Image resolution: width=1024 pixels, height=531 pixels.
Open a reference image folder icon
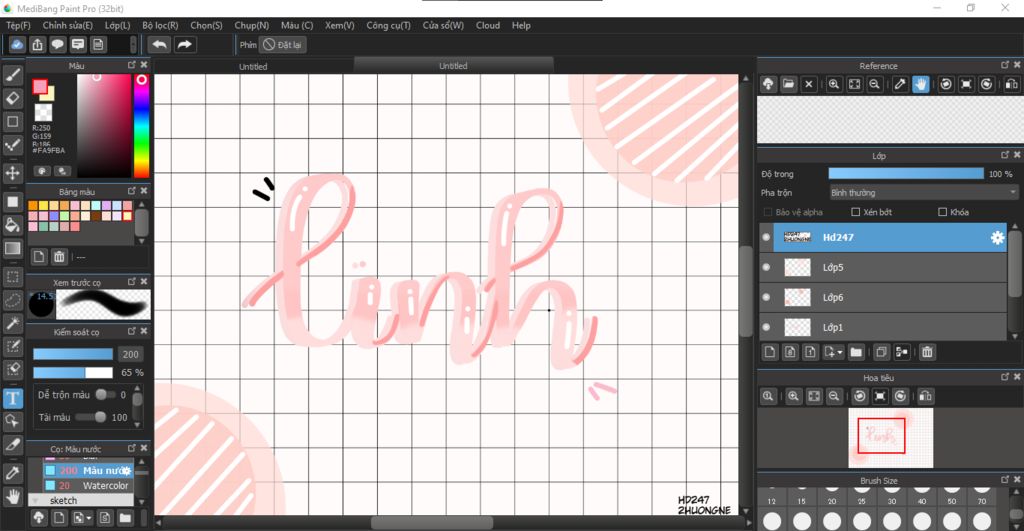pos(789,84)
